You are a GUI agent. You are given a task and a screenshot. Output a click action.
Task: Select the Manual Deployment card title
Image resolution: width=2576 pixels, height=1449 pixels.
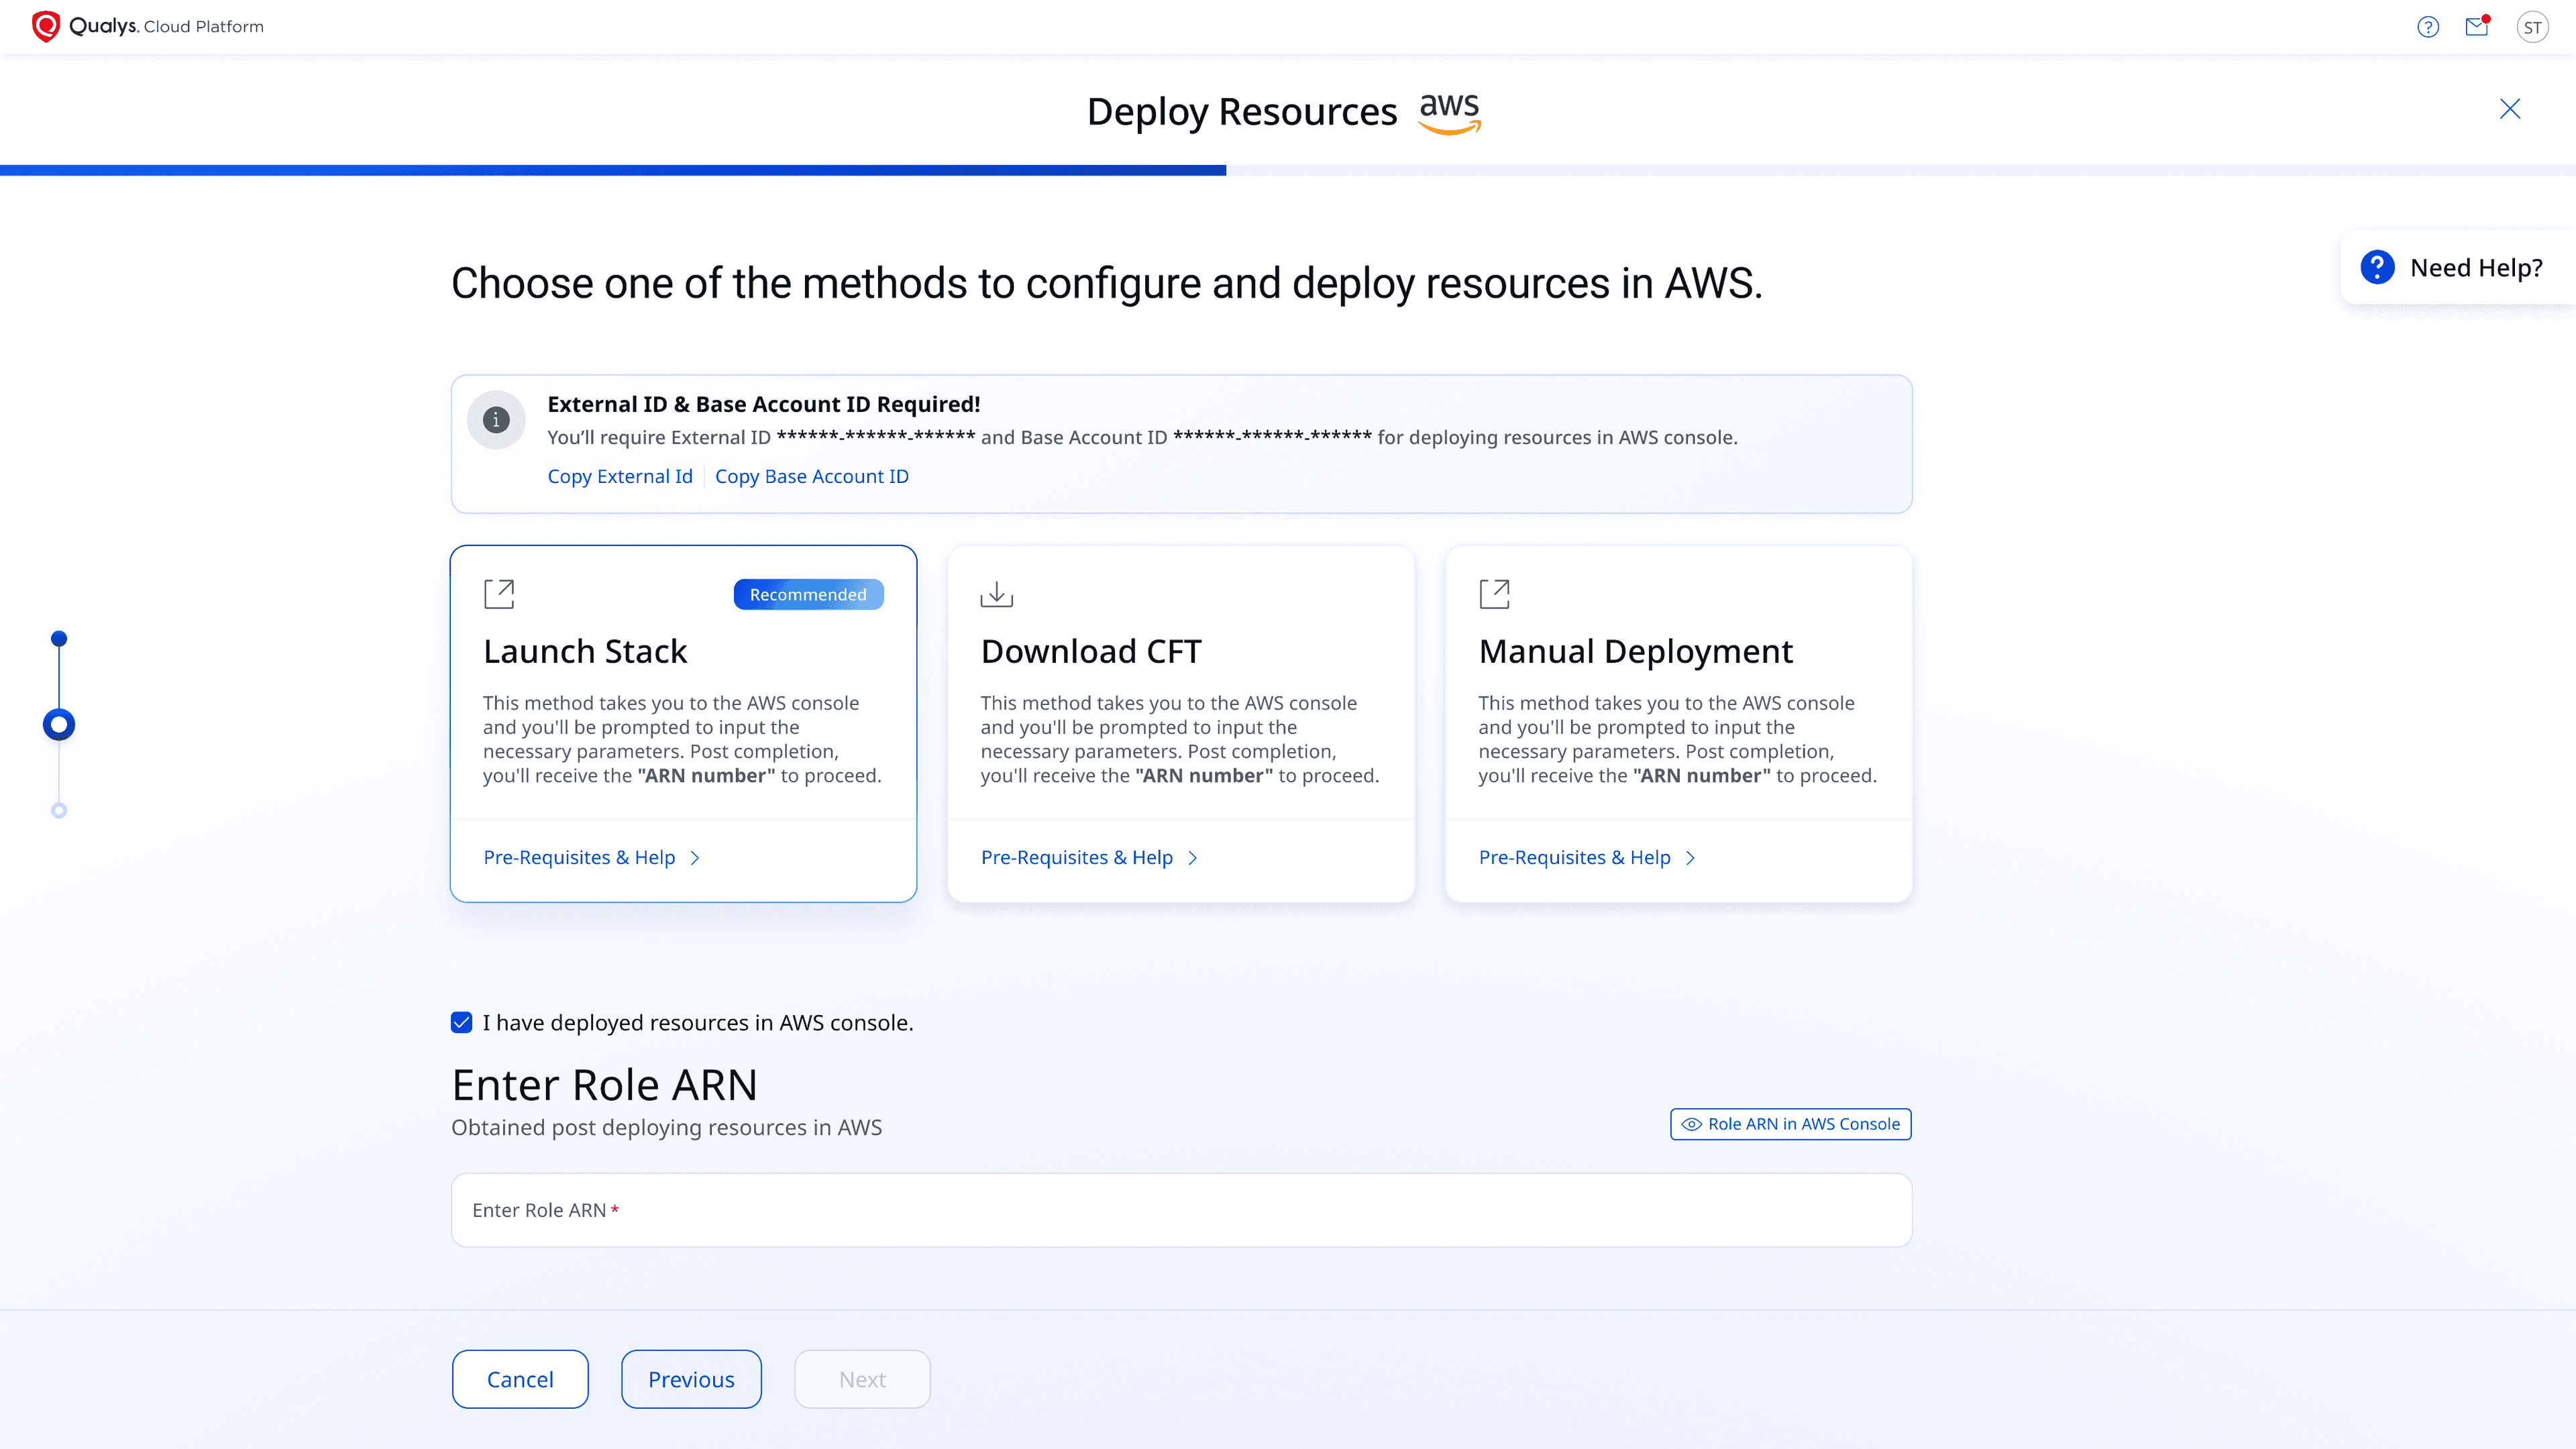coord(1636,651)
